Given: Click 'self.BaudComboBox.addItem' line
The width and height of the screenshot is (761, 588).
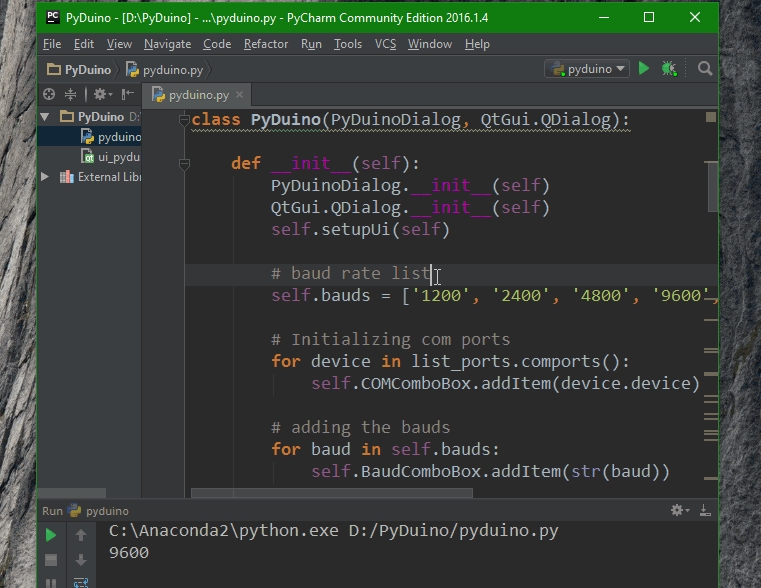Looking at the screenshot, I should tap(490, 472).
